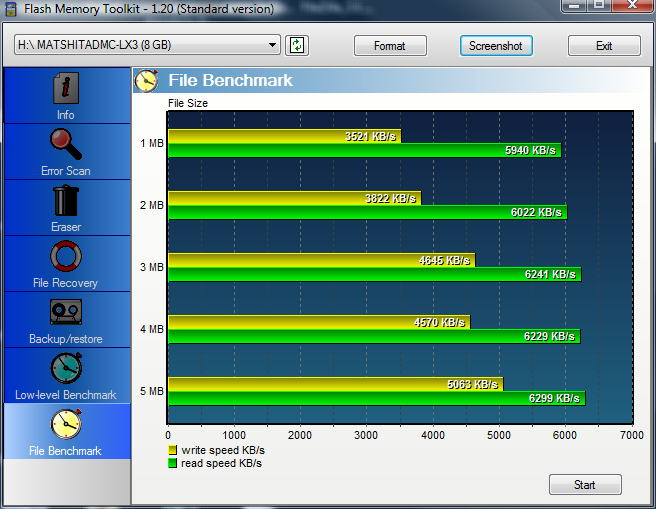Click the 5940 KB/s read bar
Screen dimensions: 656x509
click(x=364, y=151)
